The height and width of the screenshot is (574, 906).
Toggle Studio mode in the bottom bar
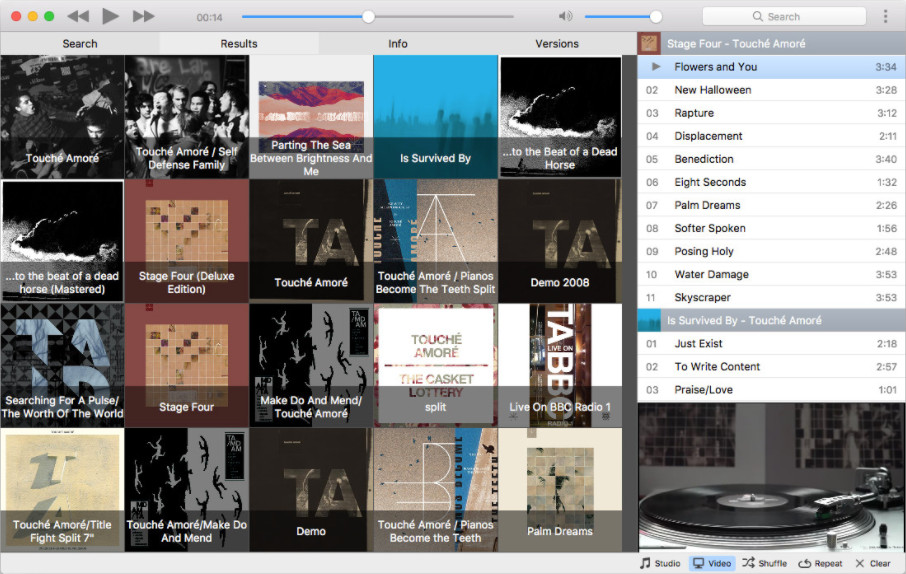click(660, 563)
